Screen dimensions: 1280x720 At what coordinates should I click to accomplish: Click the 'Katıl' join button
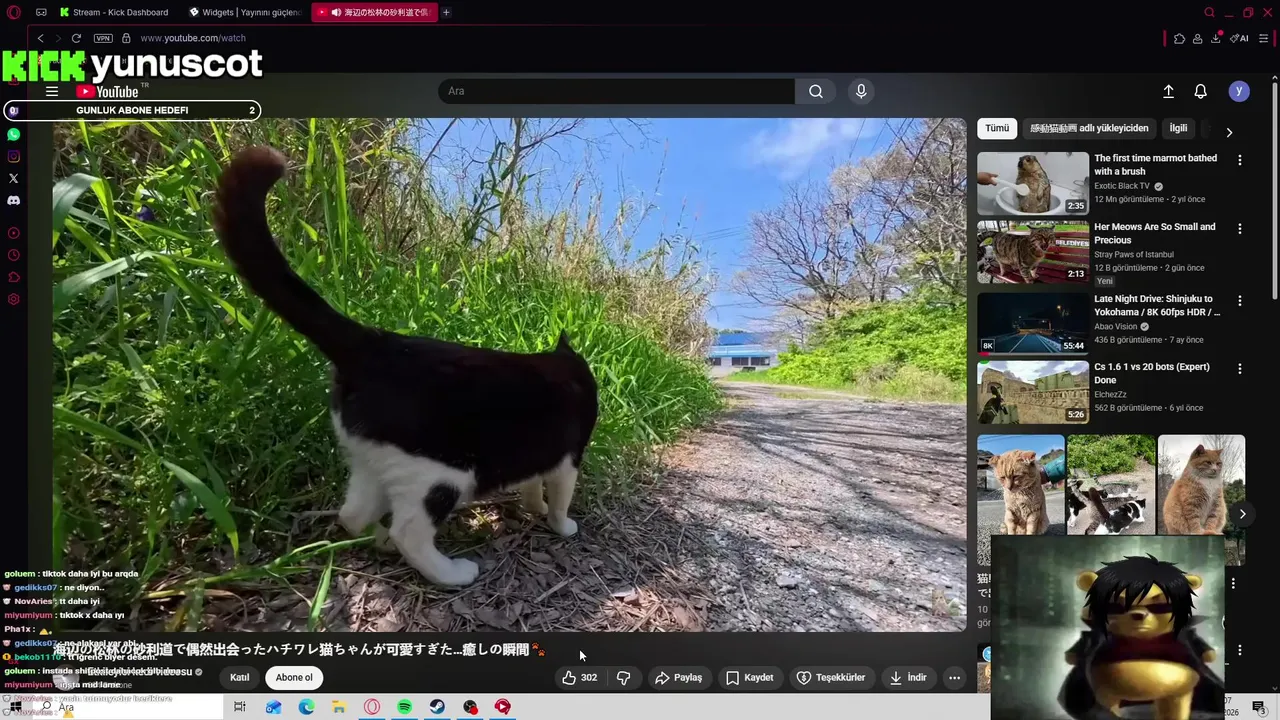240,677
